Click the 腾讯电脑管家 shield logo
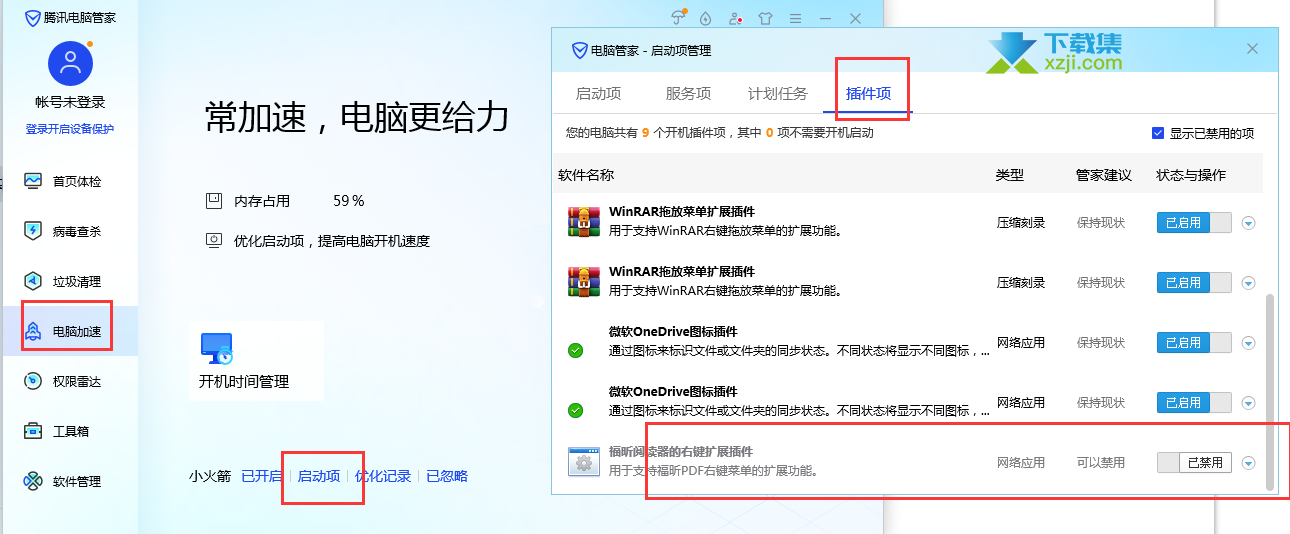Viewport: 1290px width, 534px height. pos(33,17)
